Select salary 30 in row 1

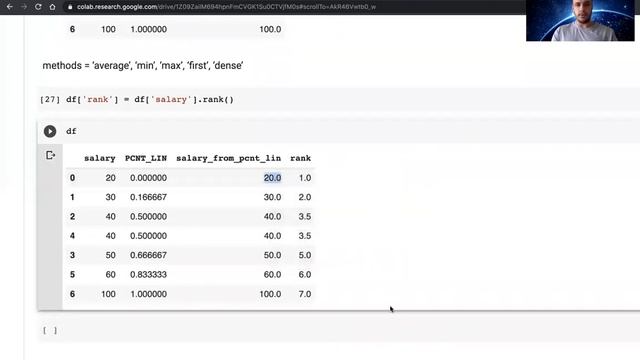click(110, 197)
